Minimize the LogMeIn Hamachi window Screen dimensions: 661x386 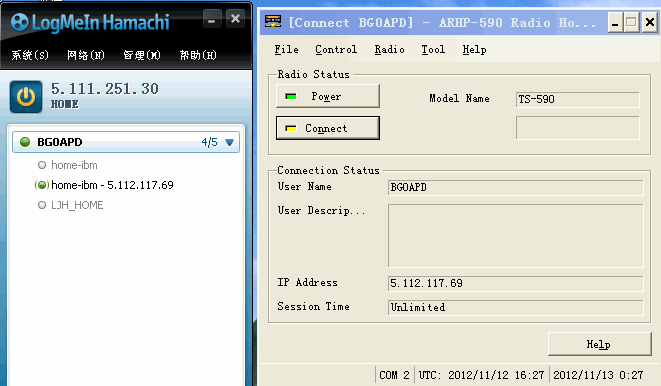212,19
